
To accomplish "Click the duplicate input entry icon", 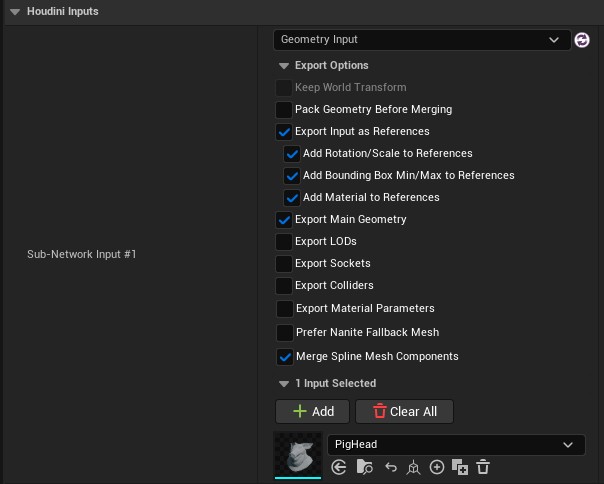I will [x=460, y=467].
